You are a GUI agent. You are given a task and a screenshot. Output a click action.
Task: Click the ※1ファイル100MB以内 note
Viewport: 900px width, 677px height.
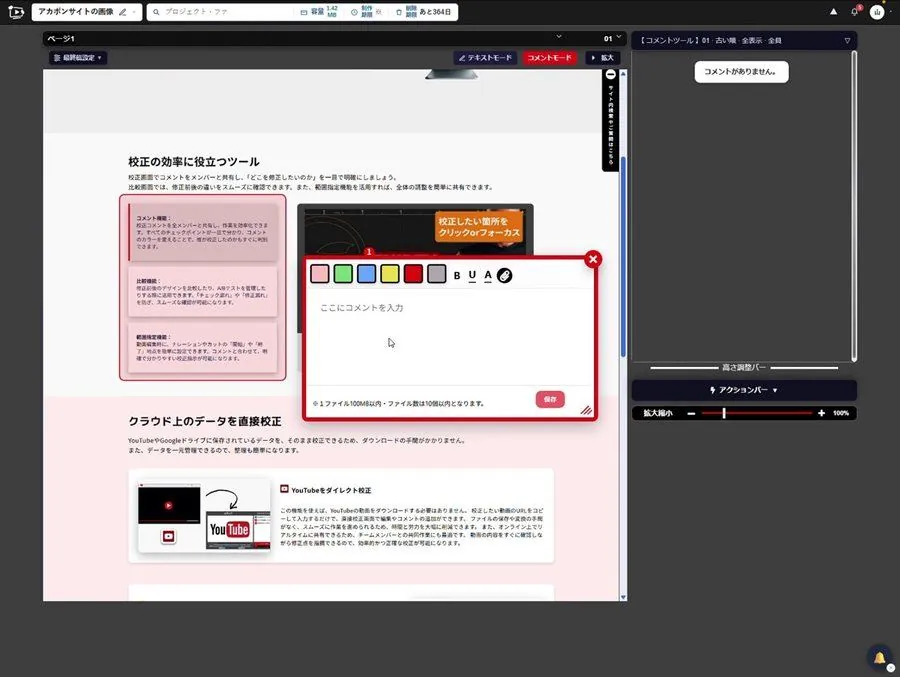398,404
